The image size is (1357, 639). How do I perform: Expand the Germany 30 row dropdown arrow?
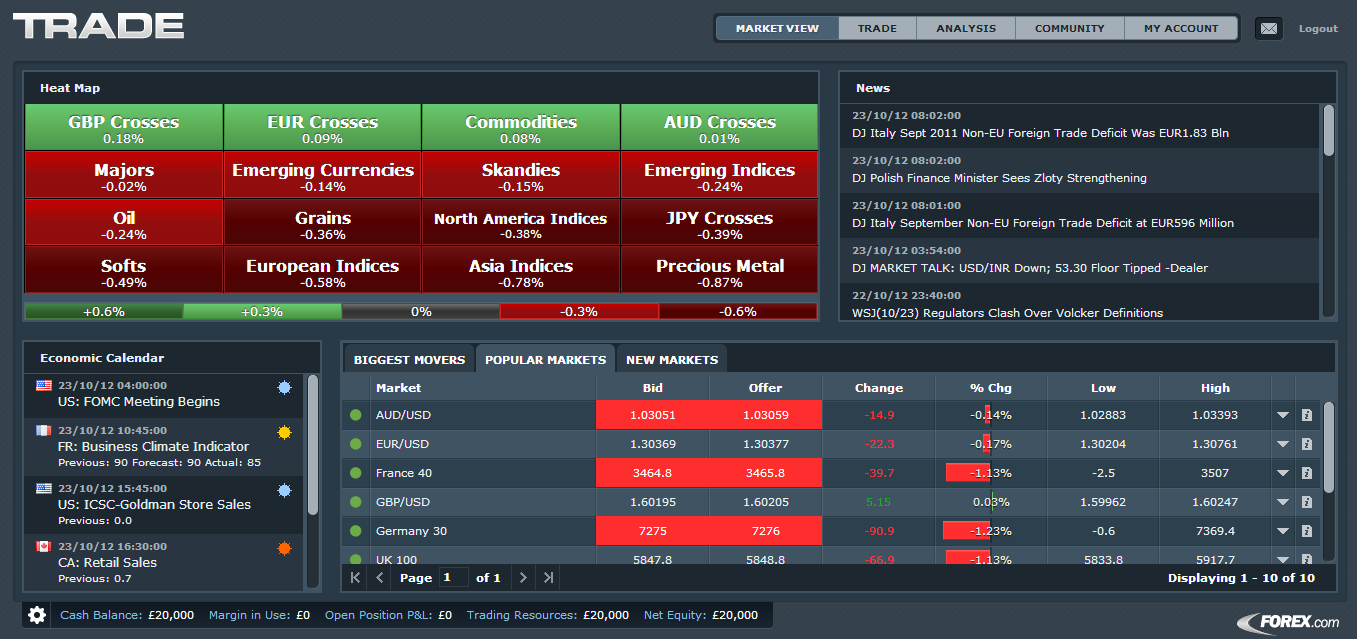pos(1283,531)
